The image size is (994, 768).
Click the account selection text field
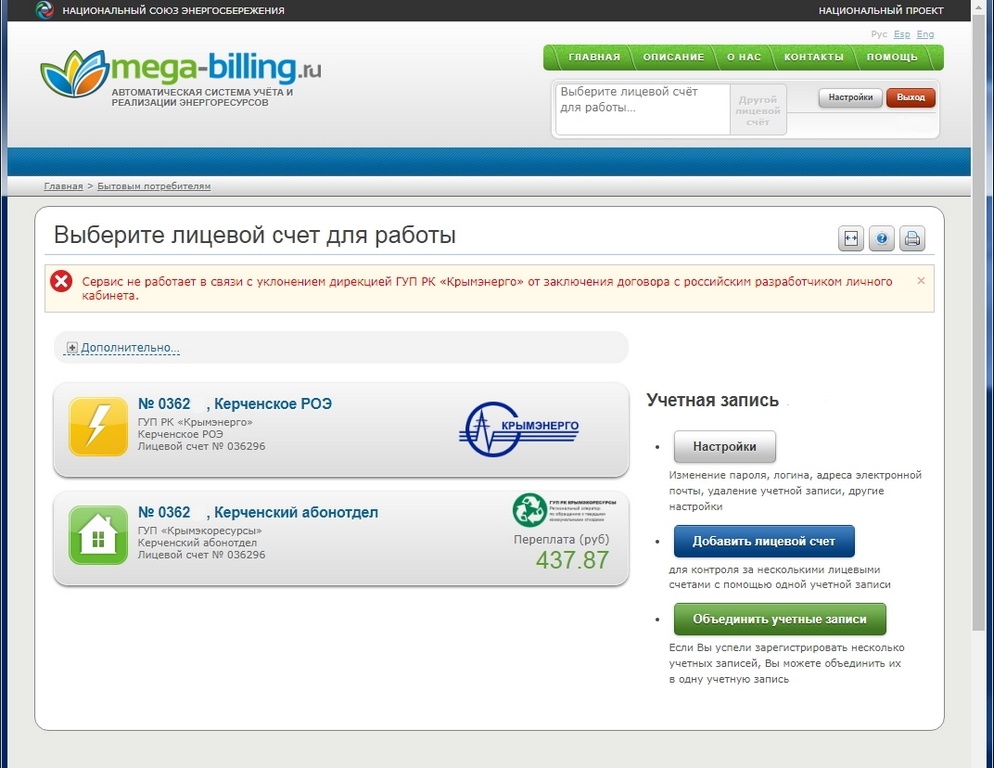coord(642,108)
